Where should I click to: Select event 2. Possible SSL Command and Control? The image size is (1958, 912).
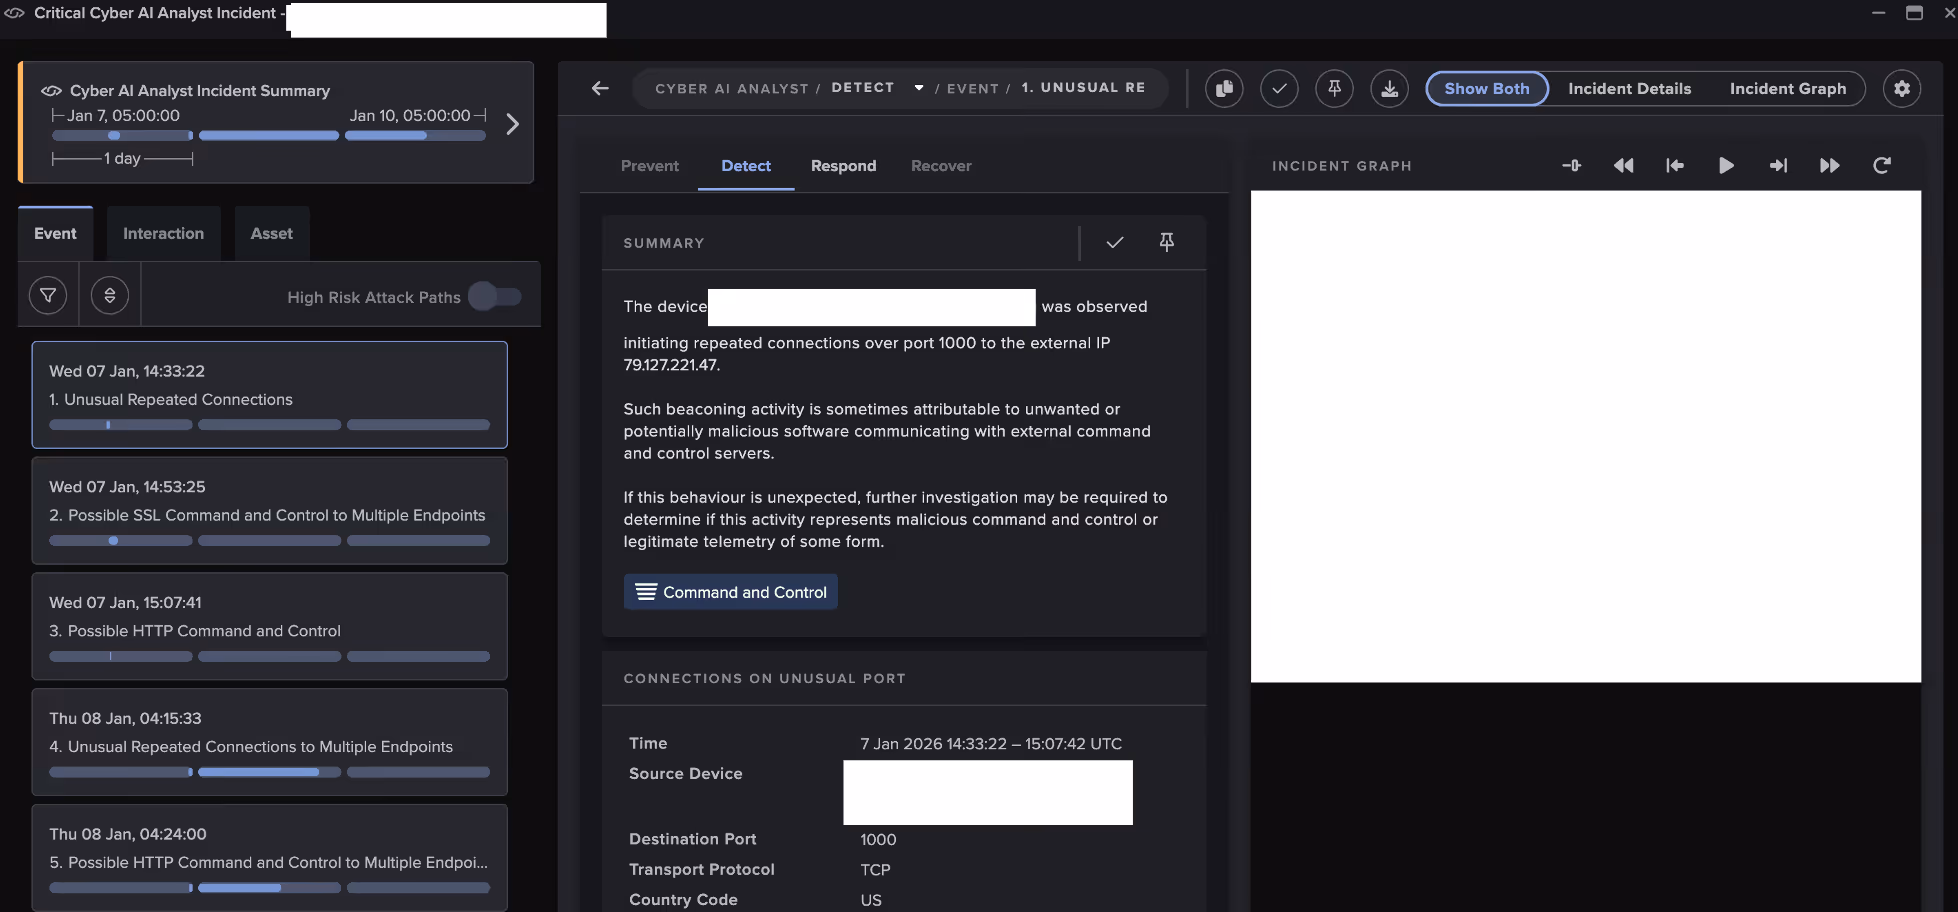[x=269, y=511]
